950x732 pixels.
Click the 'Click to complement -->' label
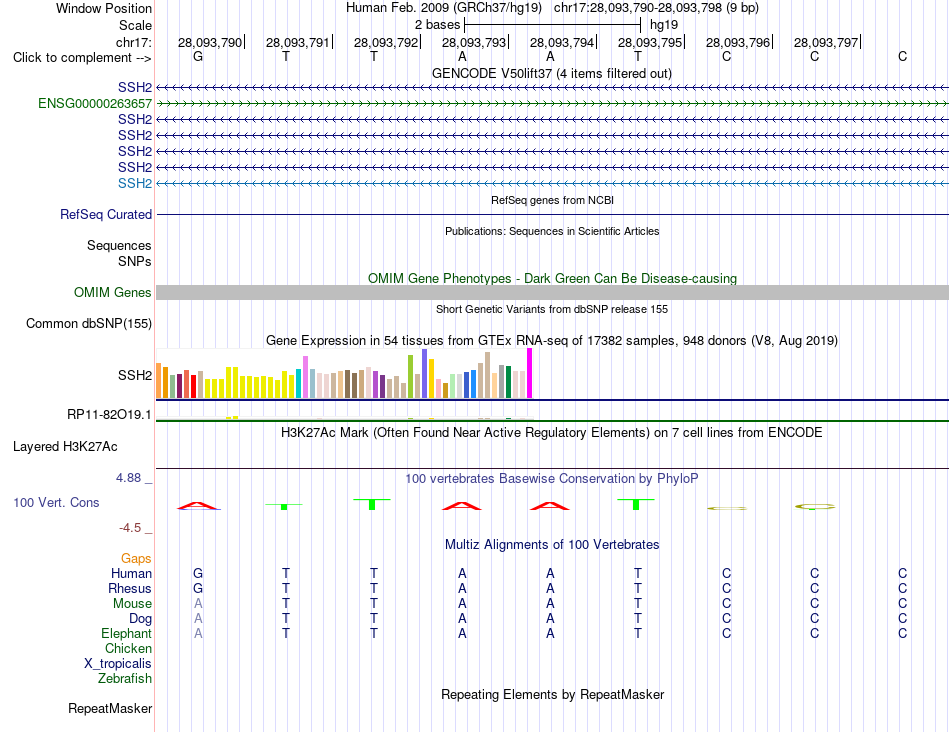[82, 58]
